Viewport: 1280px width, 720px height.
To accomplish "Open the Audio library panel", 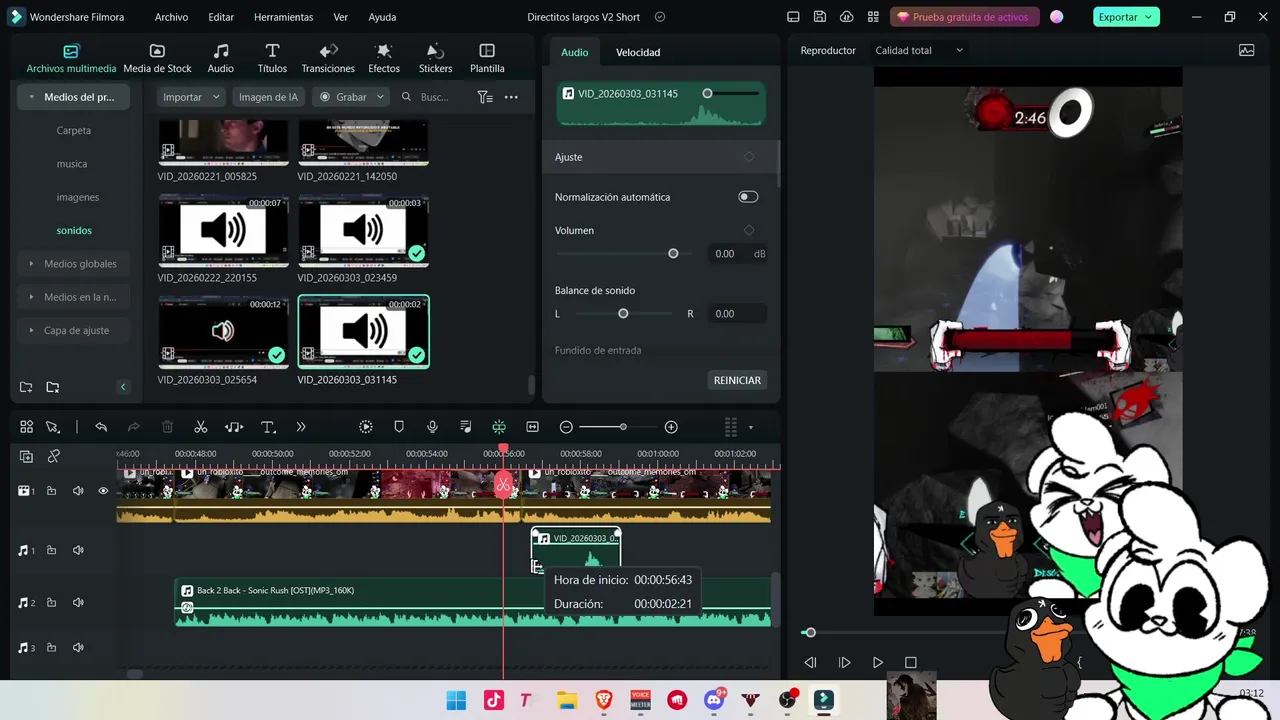I will coord(220,59).
